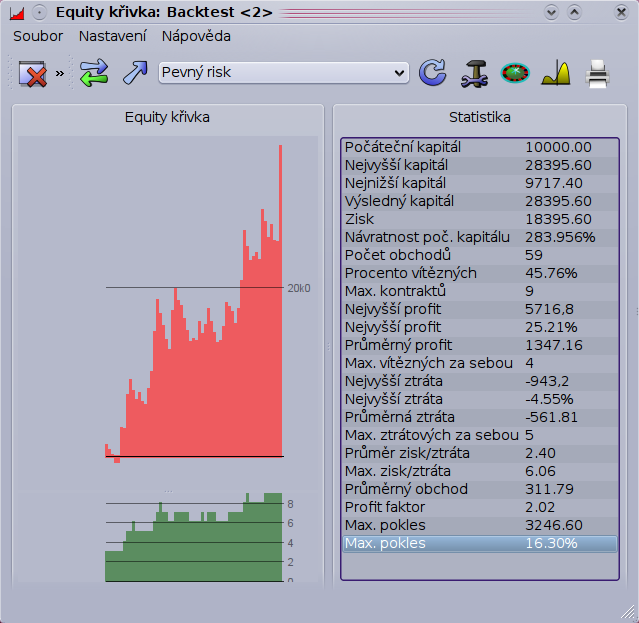Select the Návratnost poč. kapitálu row
The image size is (639, 623).
point(480,237)
